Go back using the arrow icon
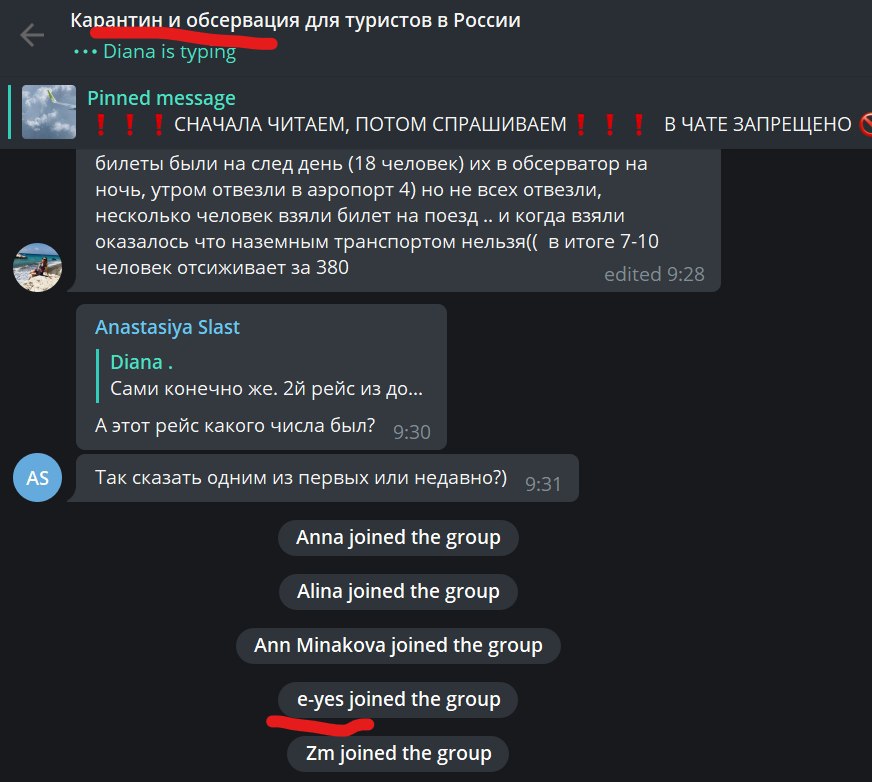Screen dimensions: 872x782 tap(32, 35)
